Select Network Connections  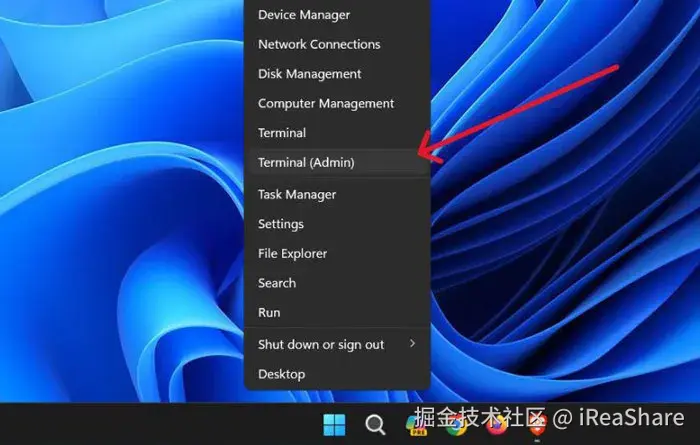click(338, 44)
